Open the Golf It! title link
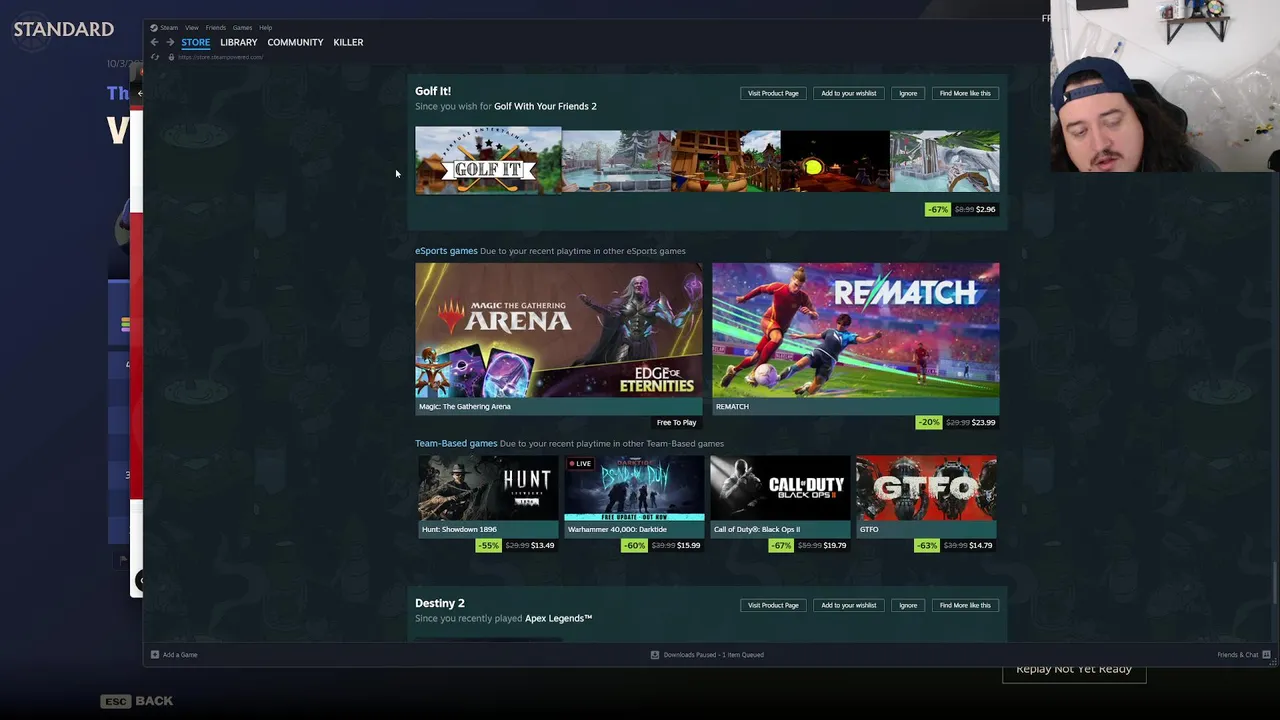 click(x=433, y=91)
